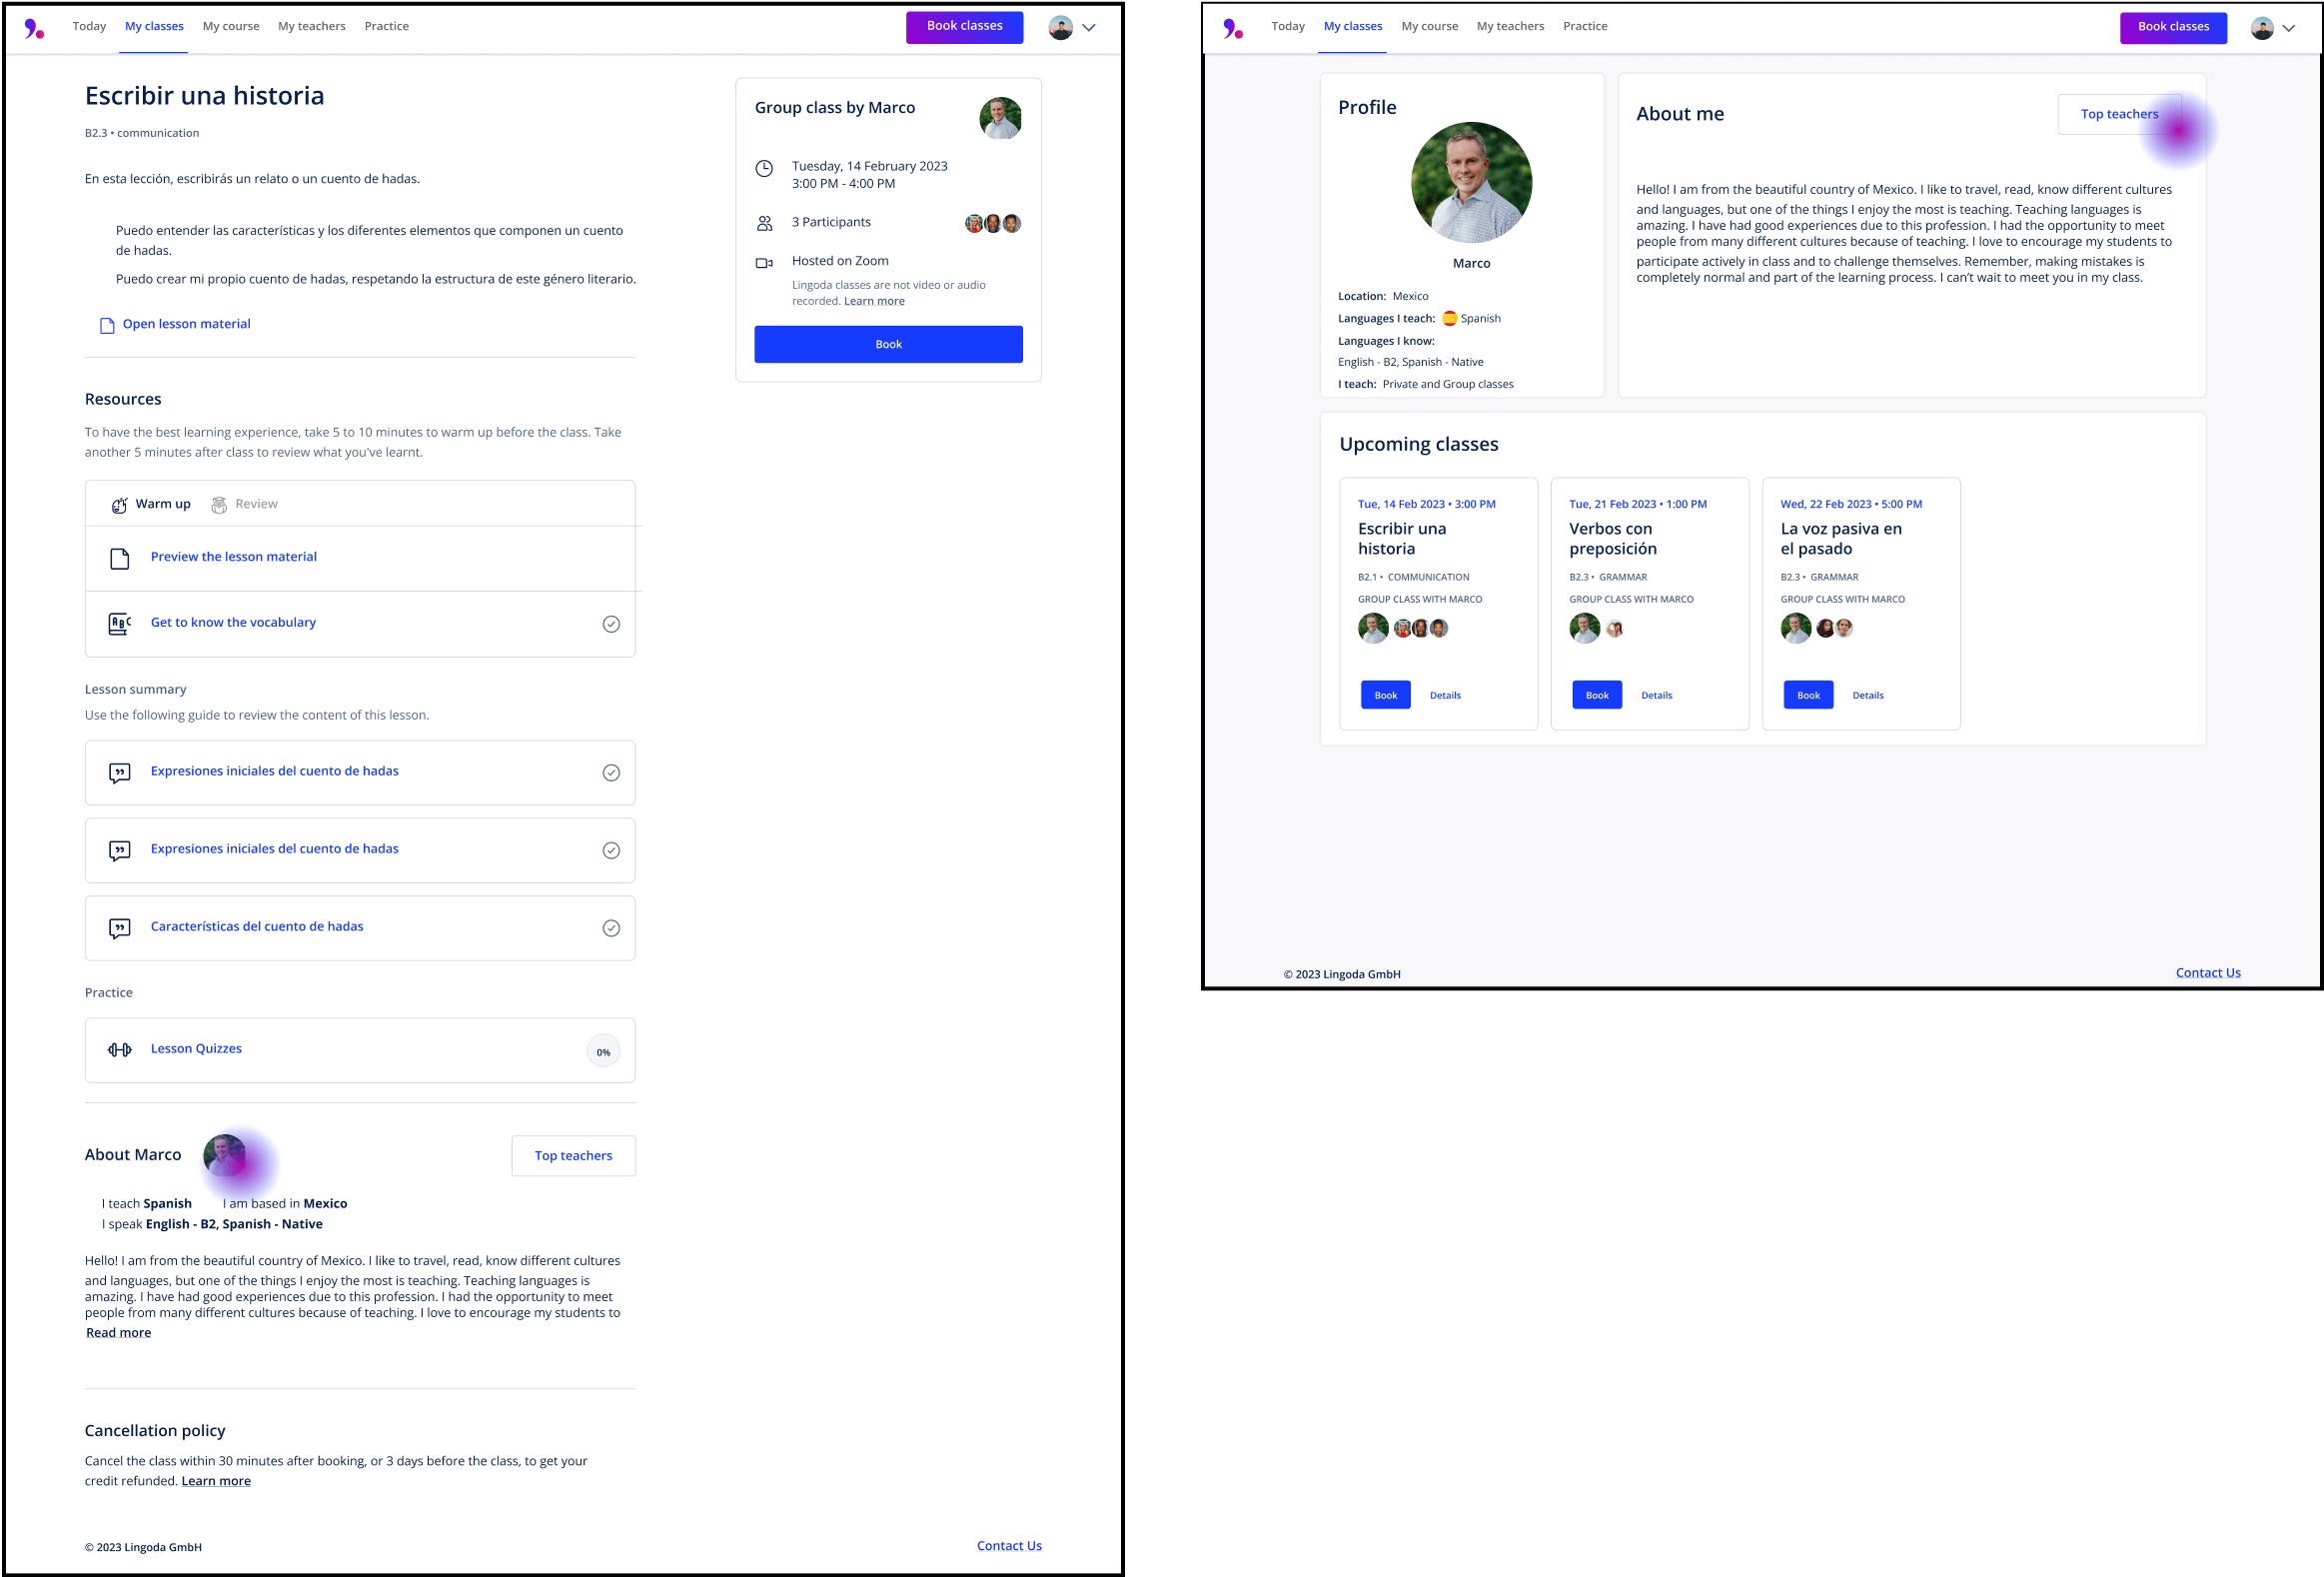Expand the second Expresiones iniciales section
This screenshot has height=1577, width=2324.
(363, 846)
